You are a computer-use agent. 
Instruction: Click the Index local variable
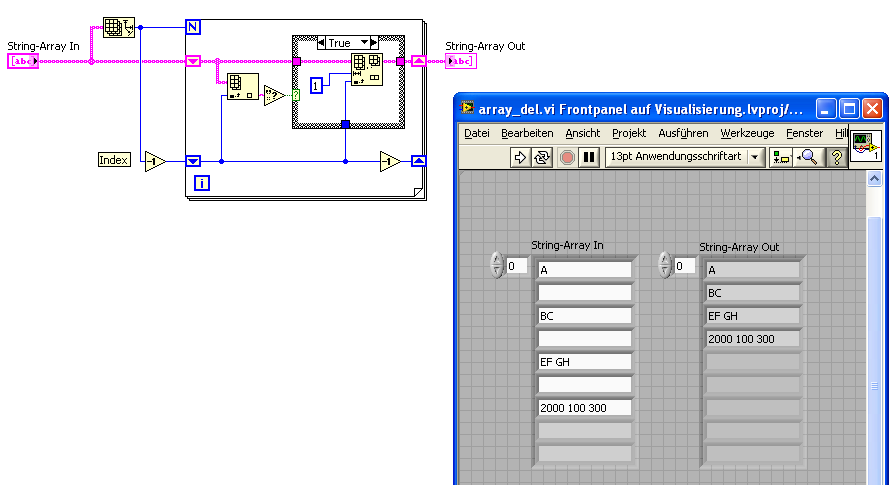(114, 160)
